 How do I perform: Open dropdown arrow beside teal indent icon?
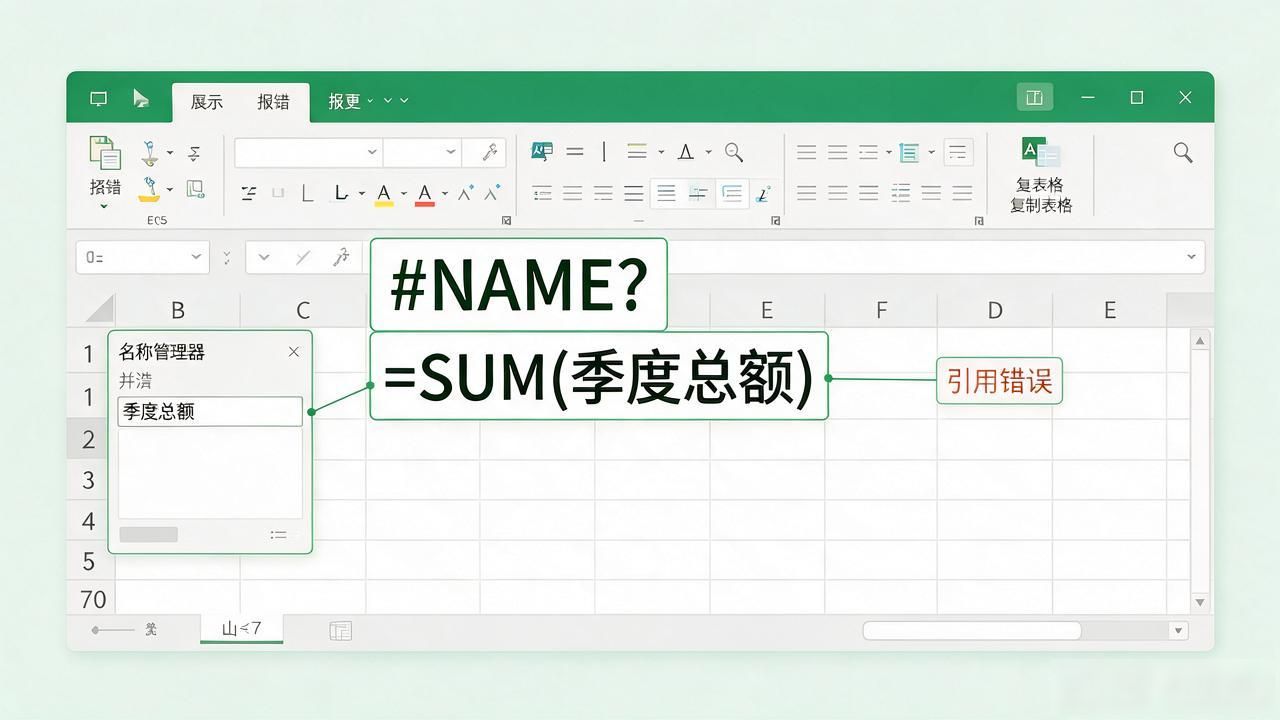931,152
